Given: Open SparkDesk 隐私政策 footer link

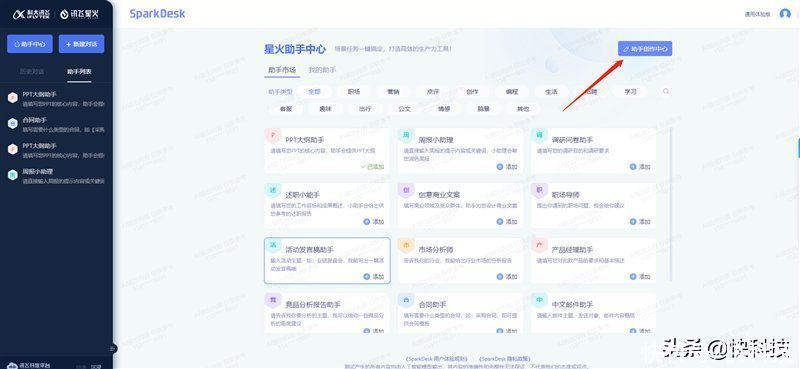Looking at the screenshot, I should tap(505, 359).
